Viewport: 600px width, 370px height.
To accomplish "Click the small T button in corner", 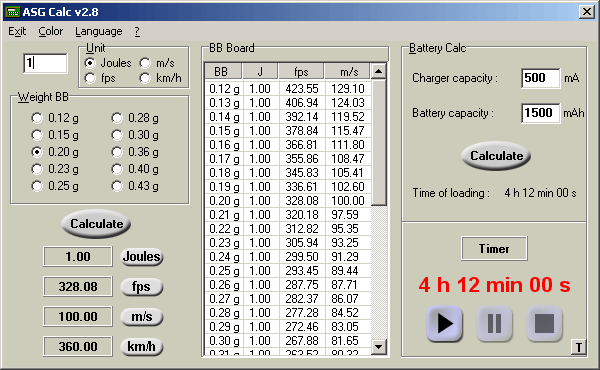I will (x=579, y=347).
